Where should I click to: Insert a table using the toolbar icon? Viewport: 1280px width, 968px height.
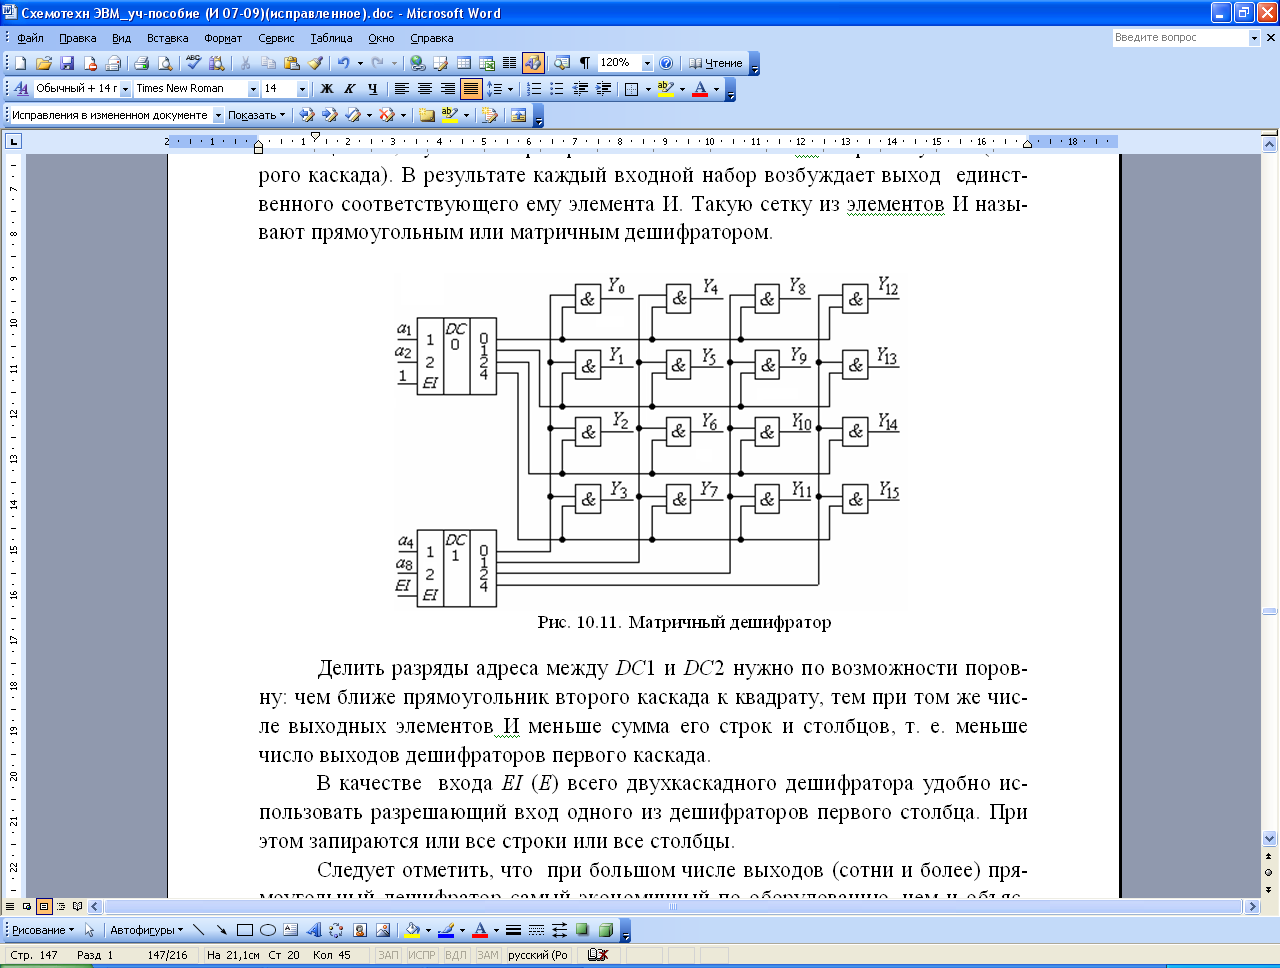click(x=463, y=63)
